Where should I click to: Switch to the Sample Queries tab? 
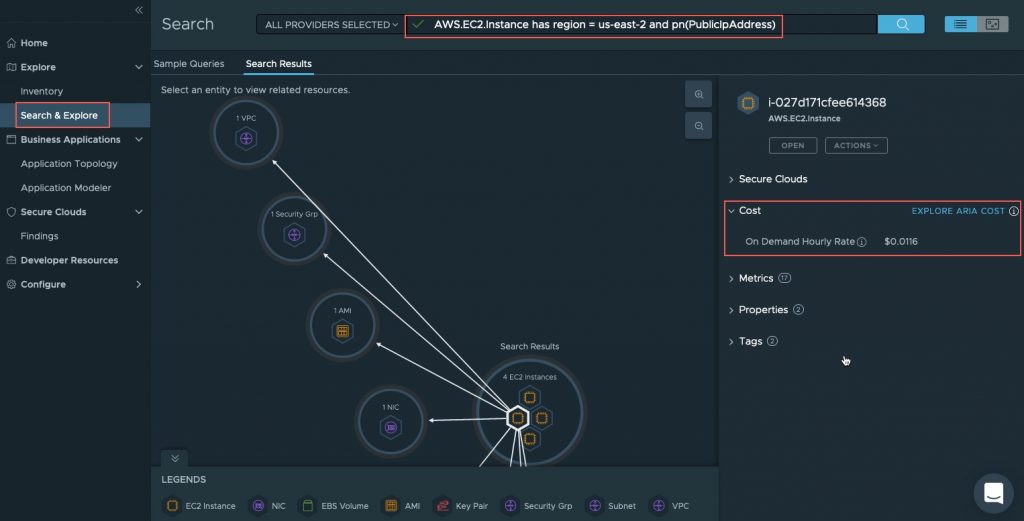click(x=189, y=64)
